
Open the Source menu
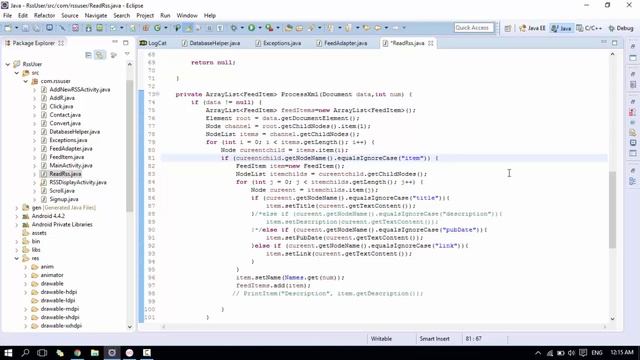pyautogui.click(x=70, y=16)
